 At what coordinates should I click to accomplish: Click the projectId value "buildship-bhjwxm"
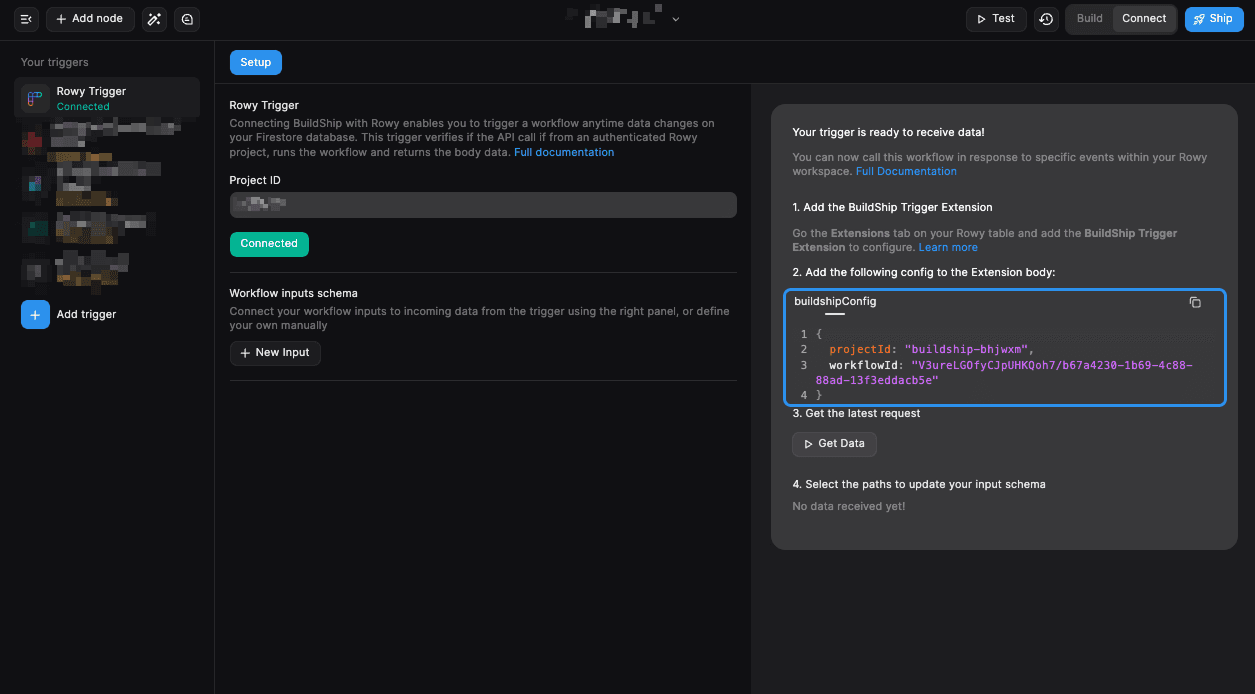click(968, 349)
